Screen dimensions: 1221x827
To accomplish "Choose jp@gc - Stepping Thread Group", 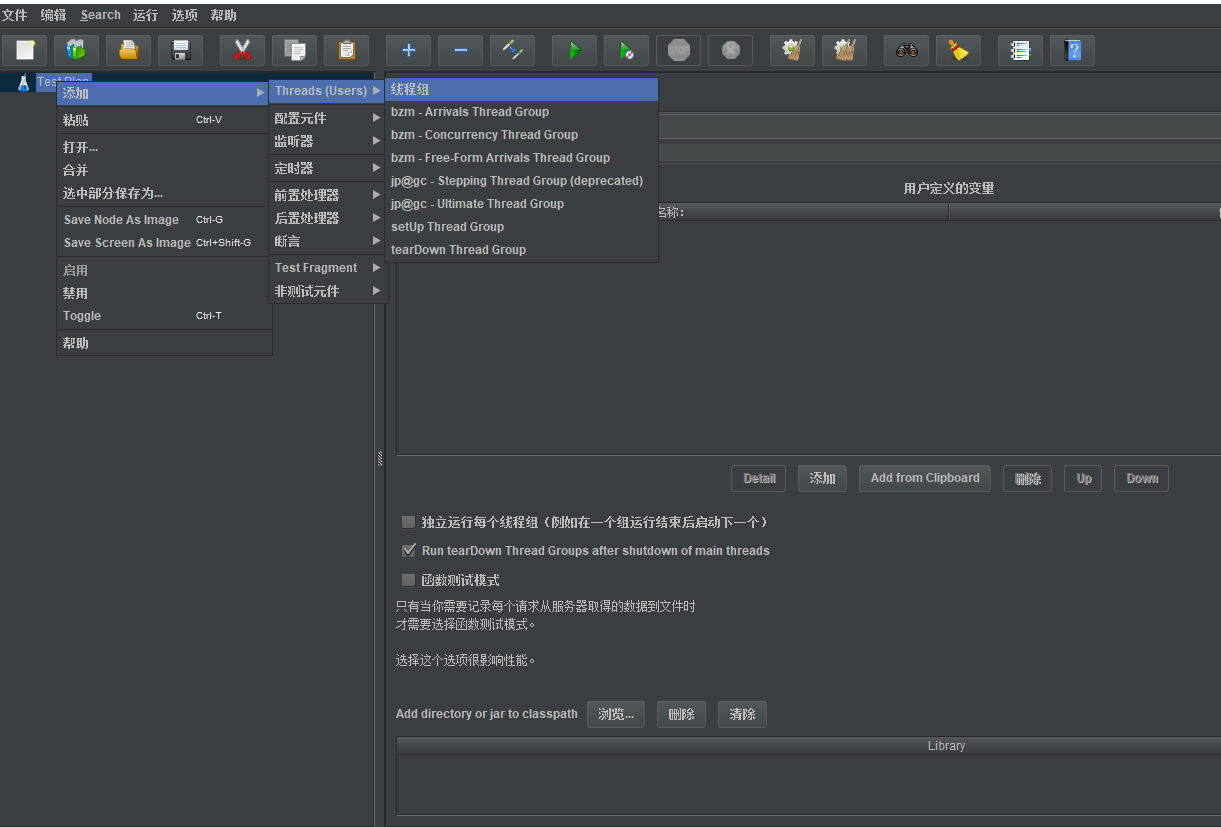I will pyautogui.click(x=521, y=181).
